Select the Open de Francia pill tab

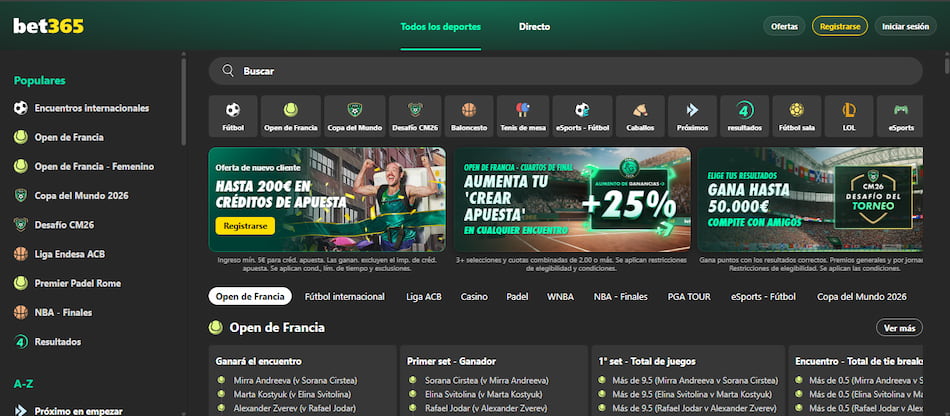pos(250,296)
